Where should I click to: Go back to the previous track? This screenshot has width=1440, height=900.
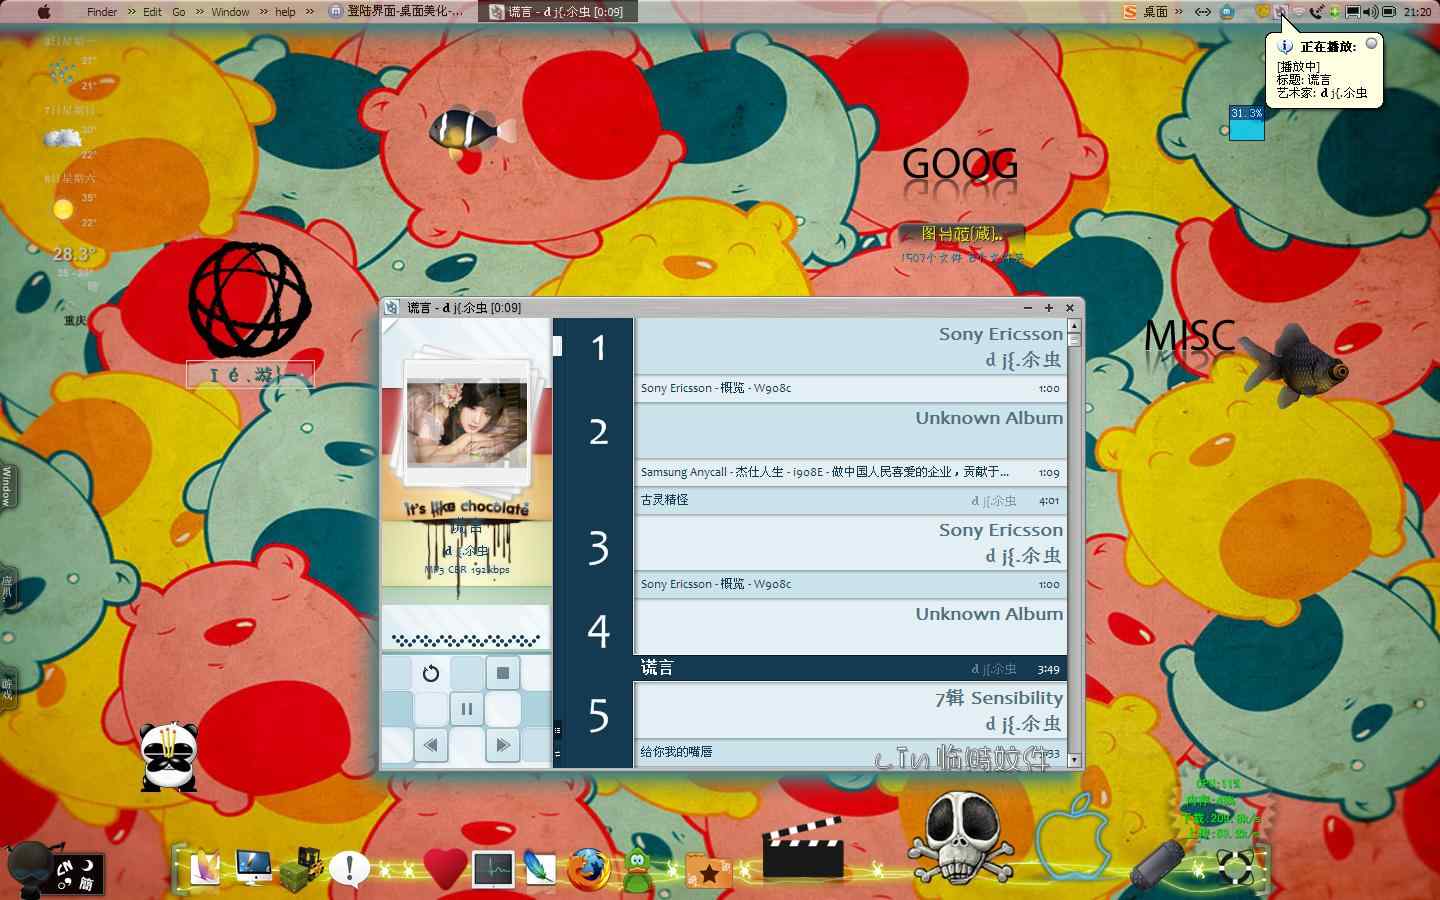[431, 745]
